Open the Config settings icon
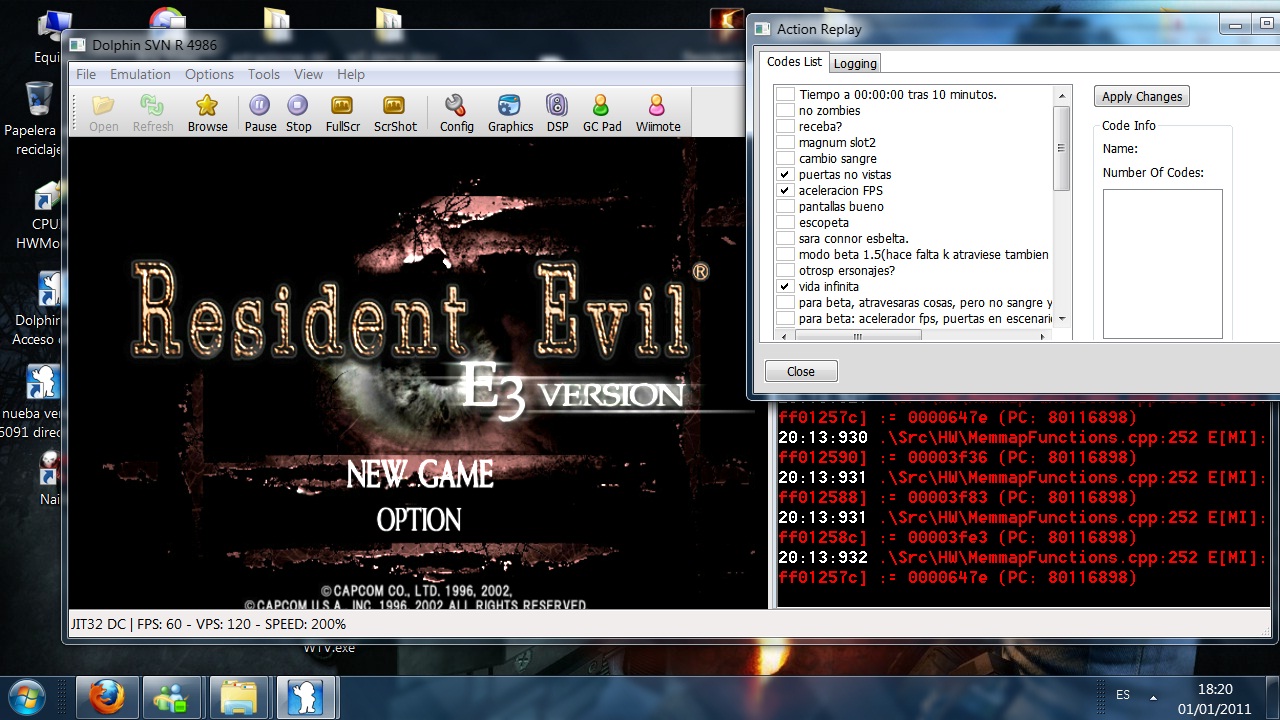The width and height of the screenshot is (1280, 720). (x=456, y=112)
